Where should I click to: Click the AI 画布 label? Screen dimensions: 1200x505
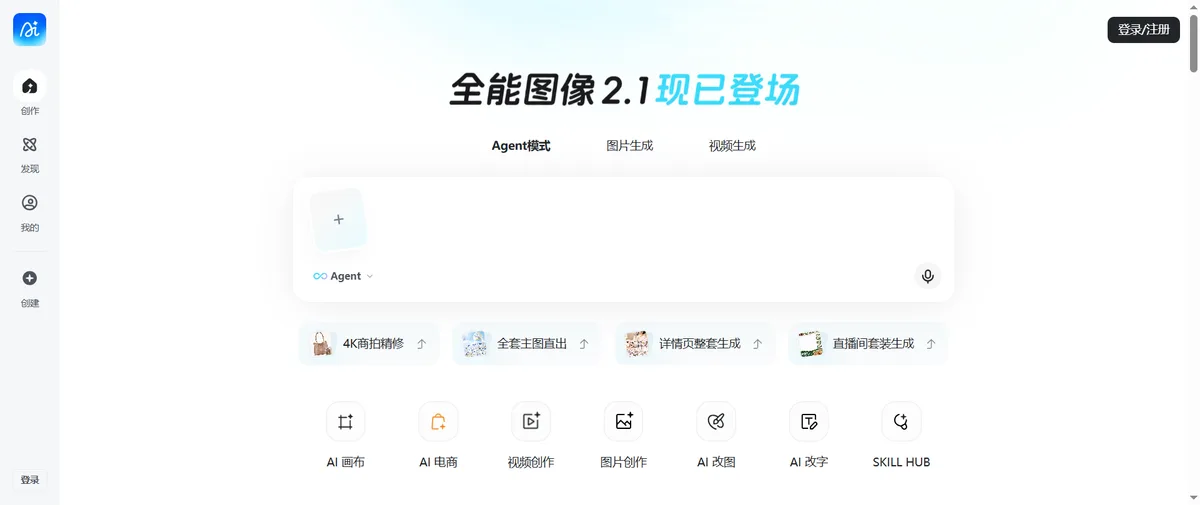point(346,462)
